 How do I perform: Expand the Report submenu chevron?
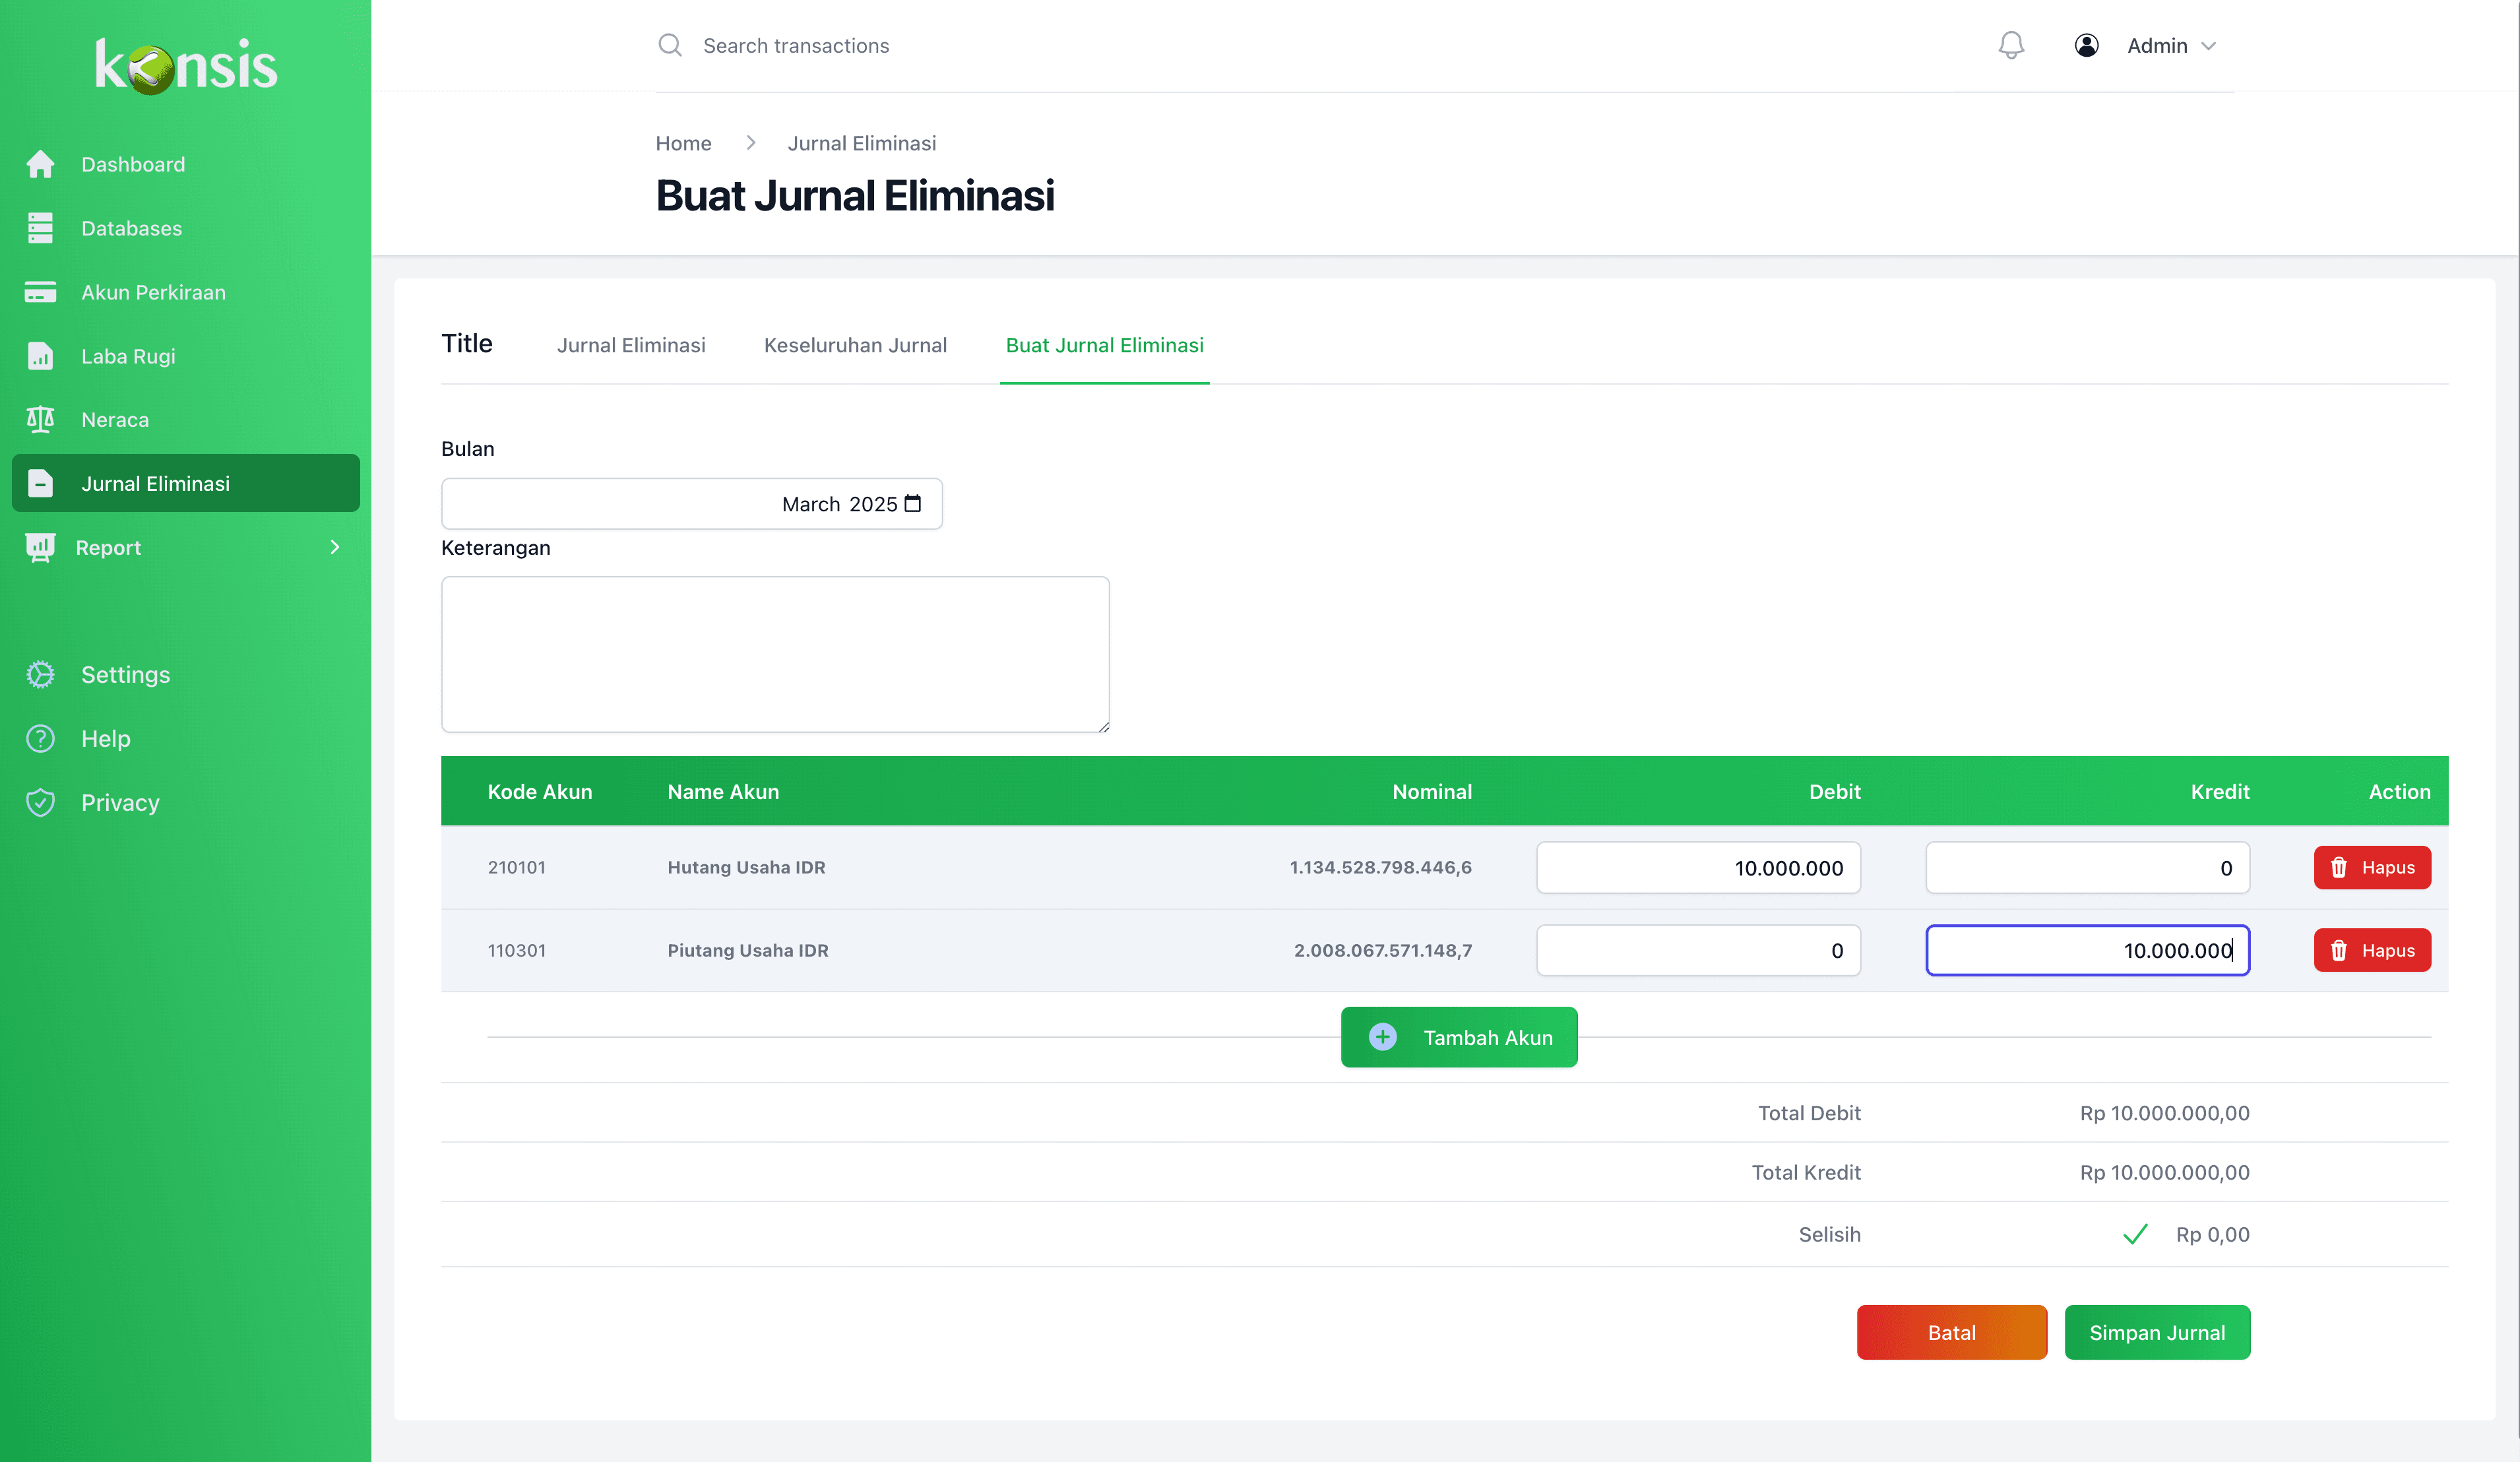tap(335, 547)
